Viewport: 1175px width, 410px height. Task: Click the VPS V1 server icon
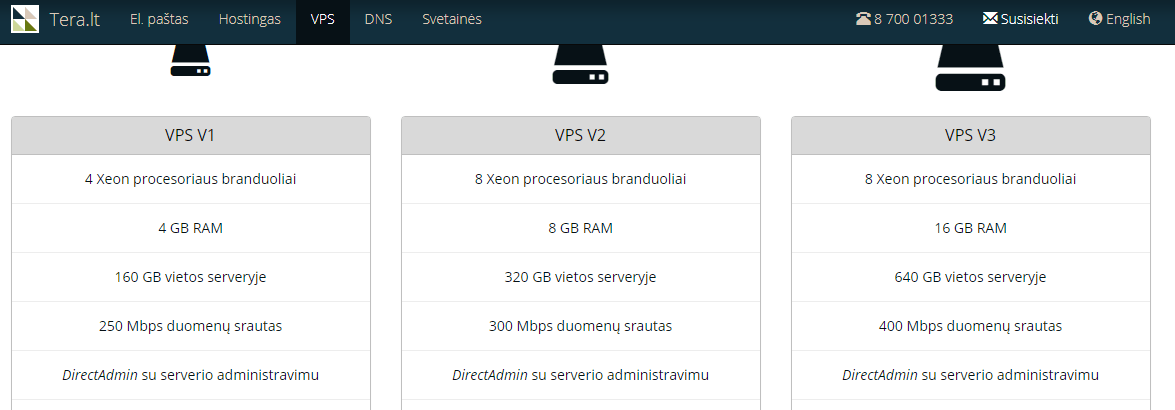[190, 61]
